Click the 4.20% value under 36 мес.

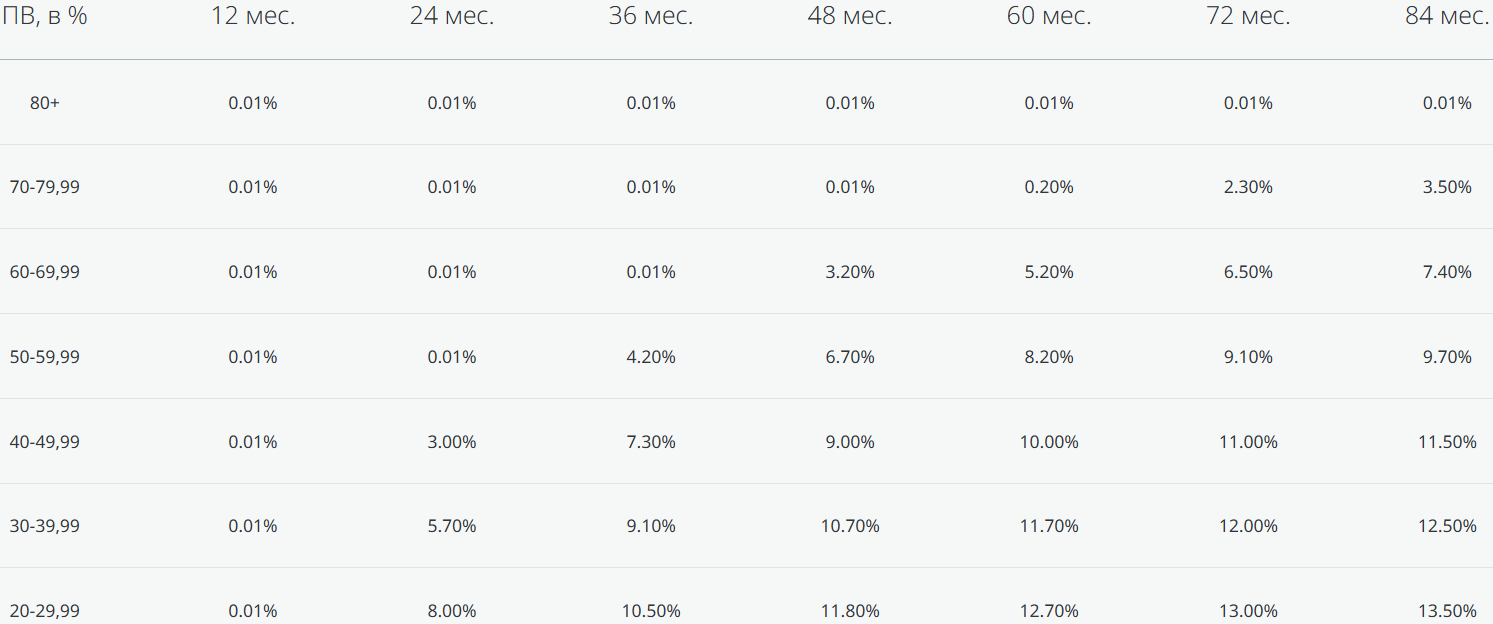point(651,357)
